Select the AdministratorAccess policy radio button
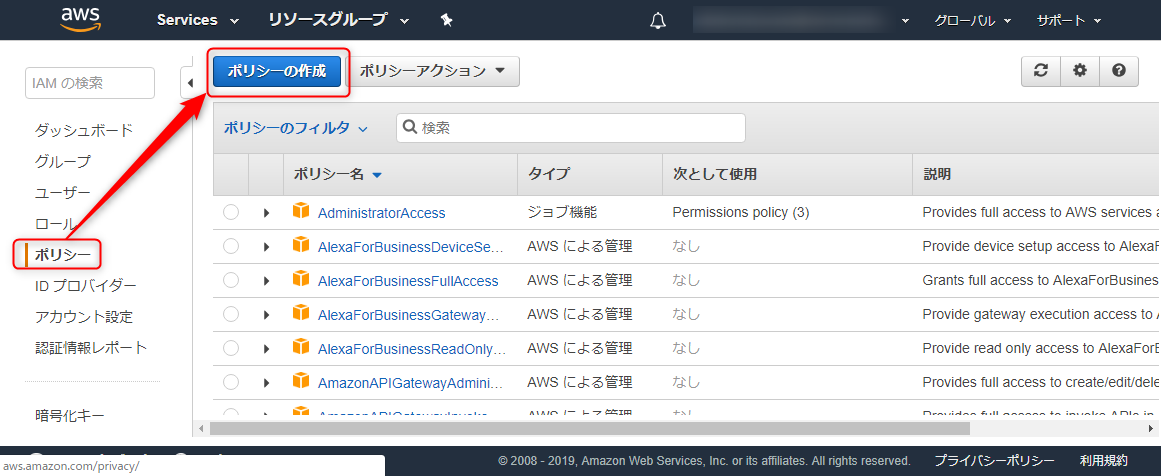 (231, 212)
